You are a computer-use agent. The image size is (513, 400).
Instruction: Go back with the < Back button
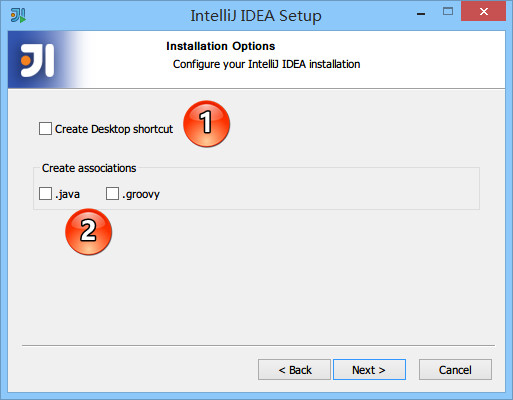pos(294,369)
